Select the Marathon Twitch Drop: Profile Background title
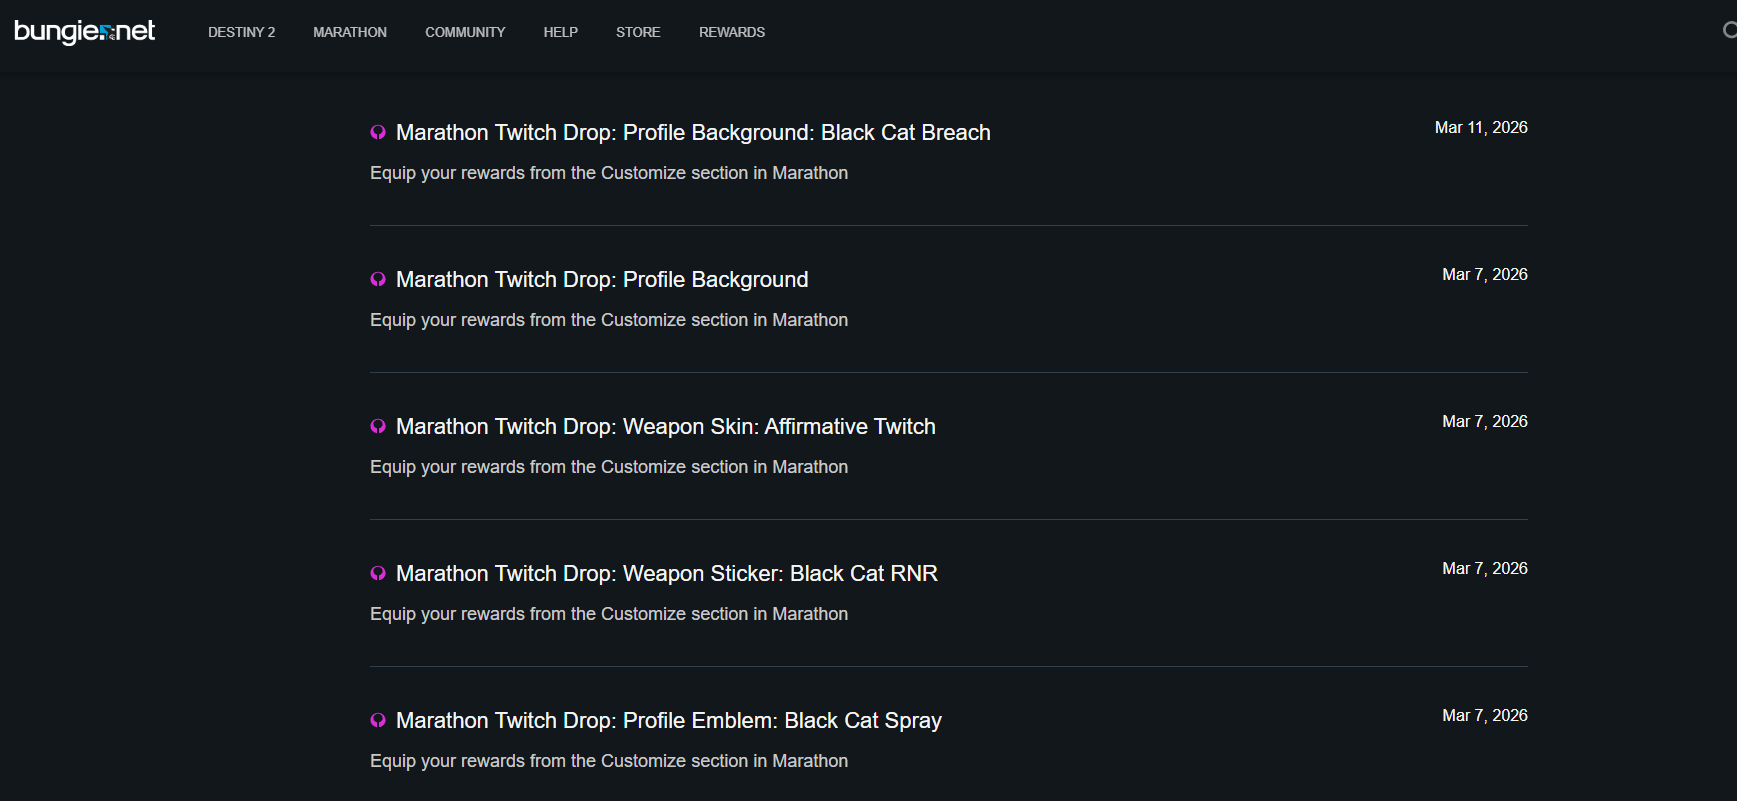1737x801 pixels. 602,280
